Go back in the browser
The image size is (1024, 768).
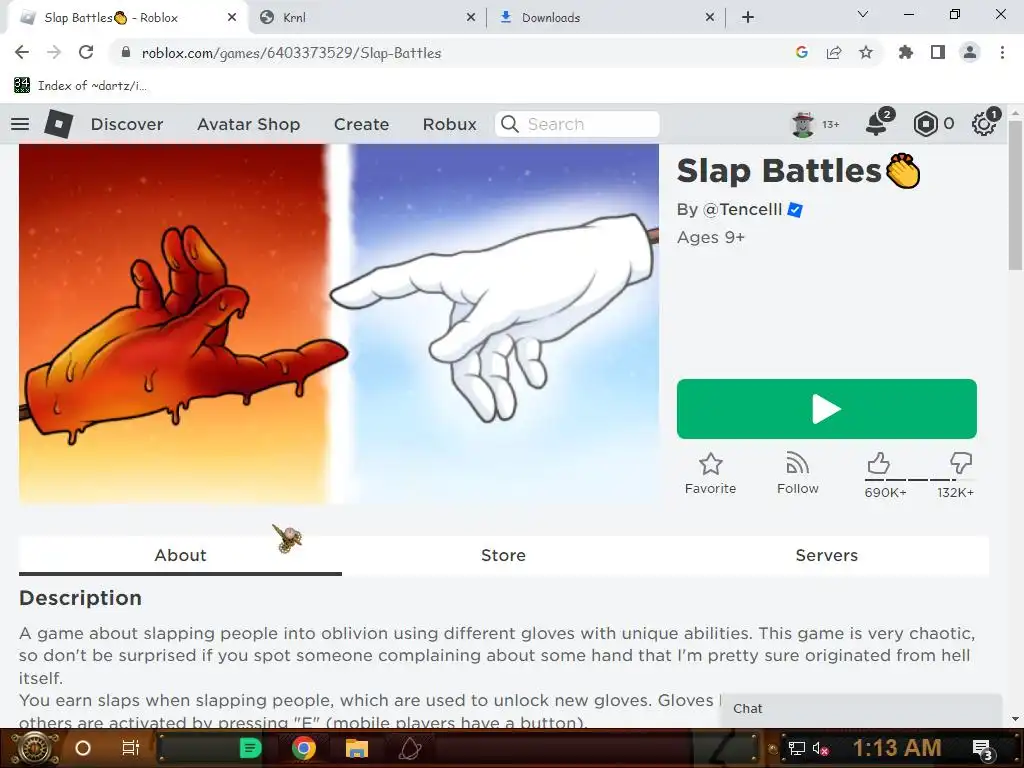click(22, 52)
